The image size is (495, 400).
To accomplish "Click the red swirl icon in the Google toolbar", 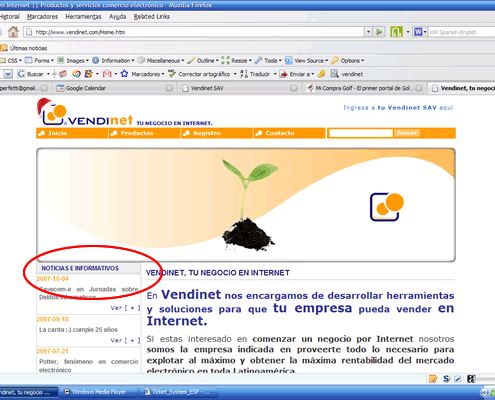I will click(x=76, y=74).
